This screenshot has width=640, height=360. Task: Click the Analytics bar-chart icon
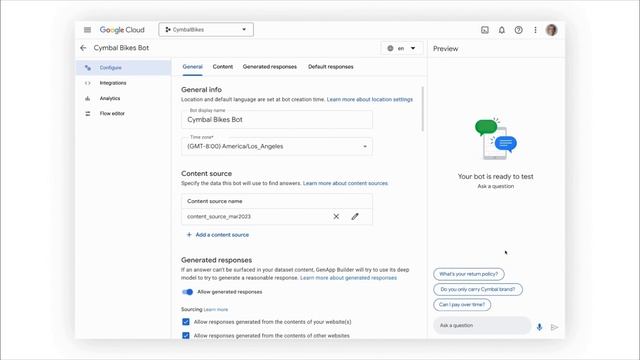pos(88,98)
